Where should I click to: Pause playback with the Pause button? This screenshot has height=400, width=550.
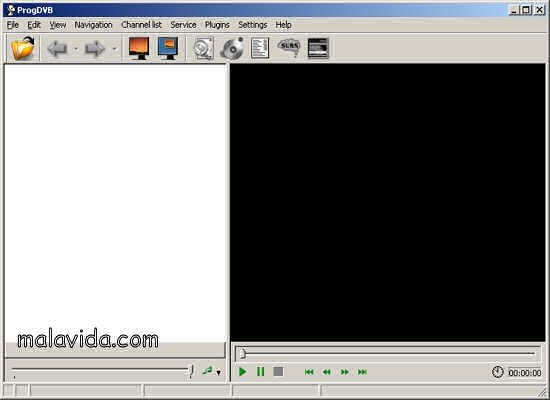pyautogui.click(x=261, y=372)
